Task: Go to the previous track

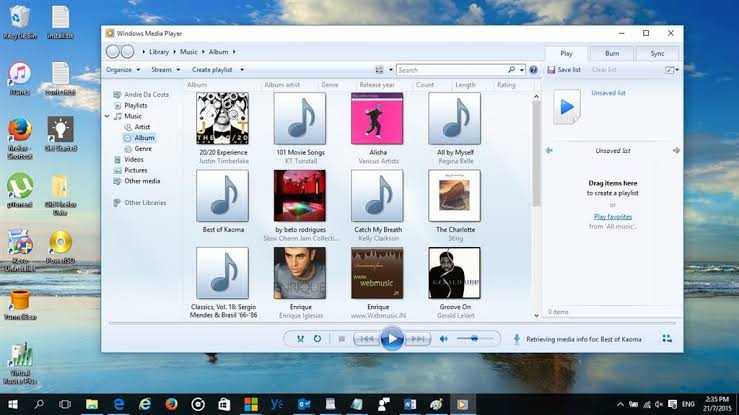Action: (x=367, y=339)
